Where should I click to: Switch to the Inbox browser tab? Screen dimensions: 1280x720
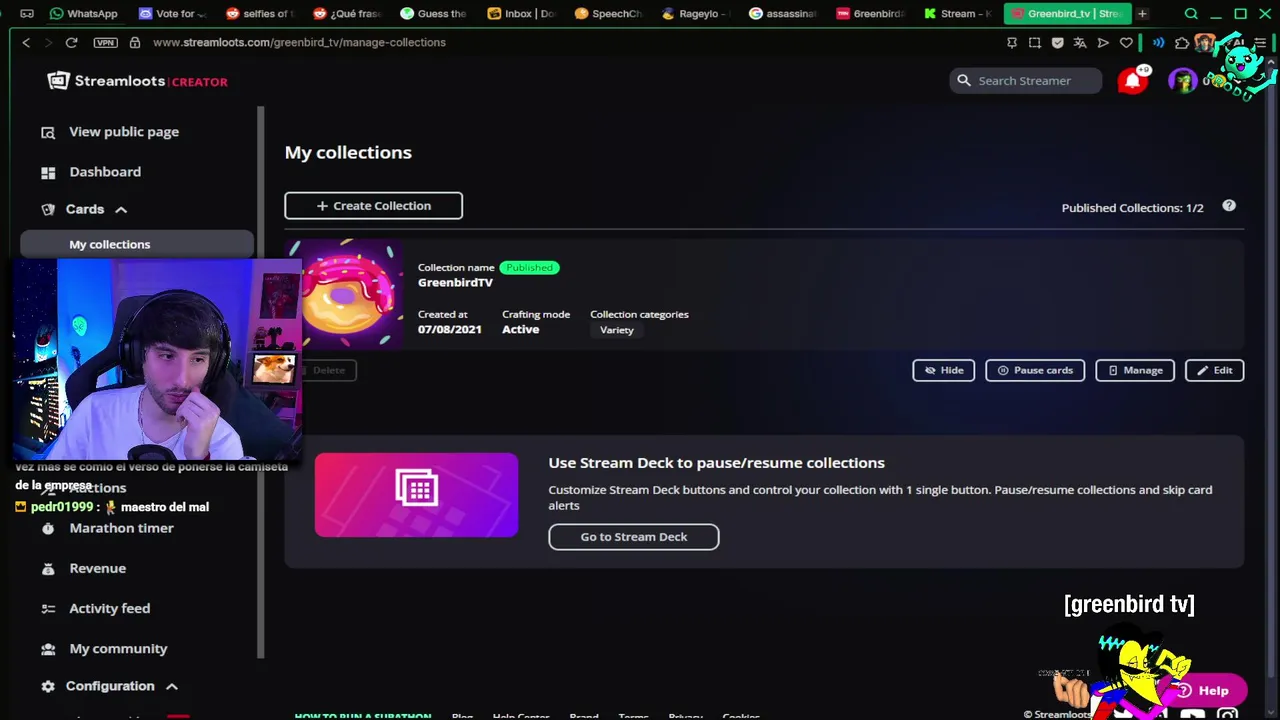tap(521, 14)
